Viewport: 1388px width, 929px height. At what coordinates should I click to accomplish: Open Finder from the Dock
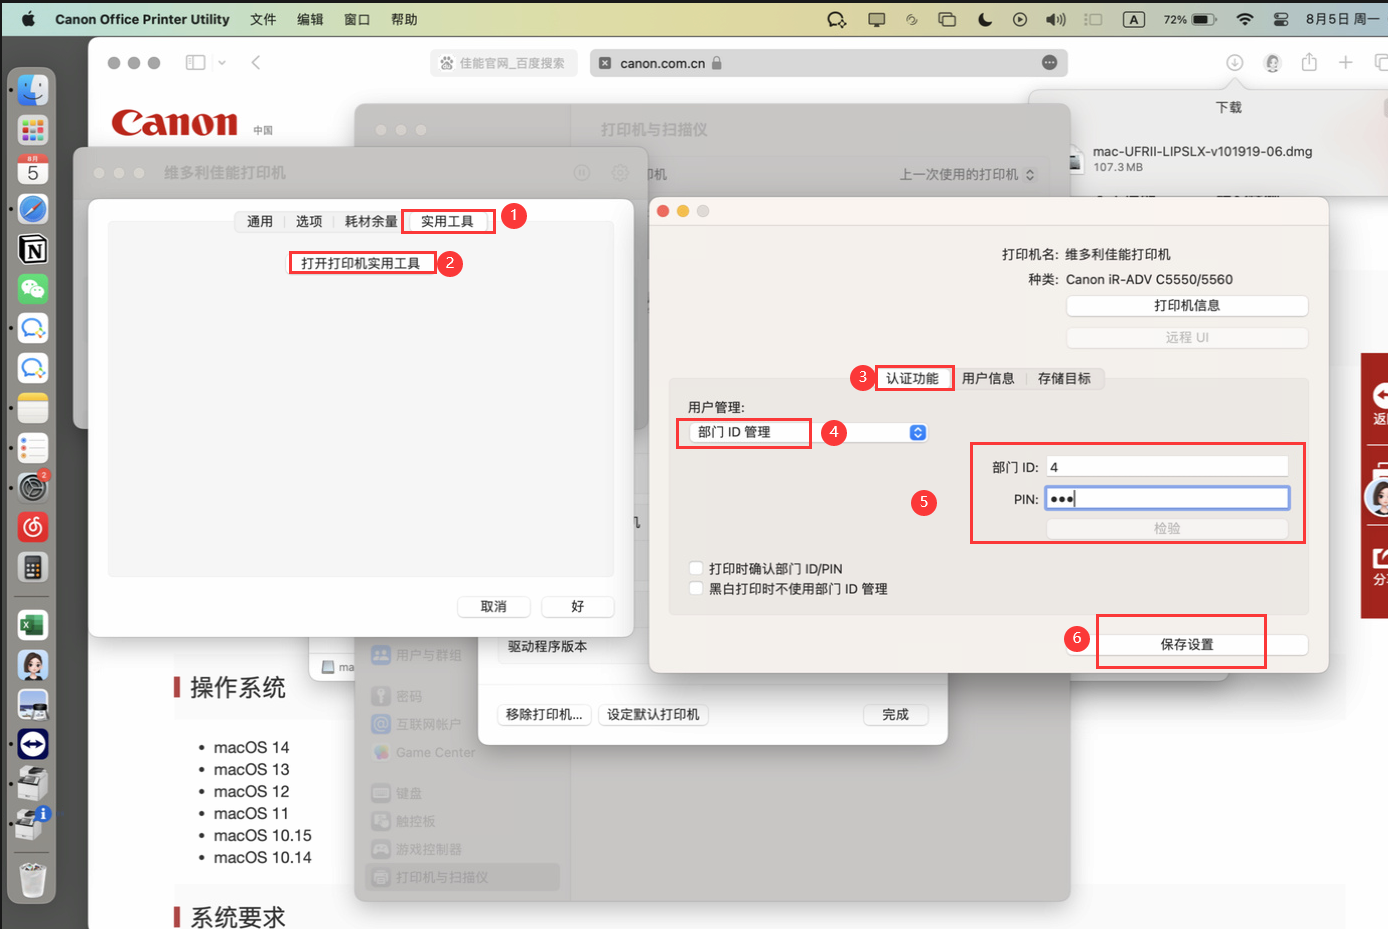33,90
